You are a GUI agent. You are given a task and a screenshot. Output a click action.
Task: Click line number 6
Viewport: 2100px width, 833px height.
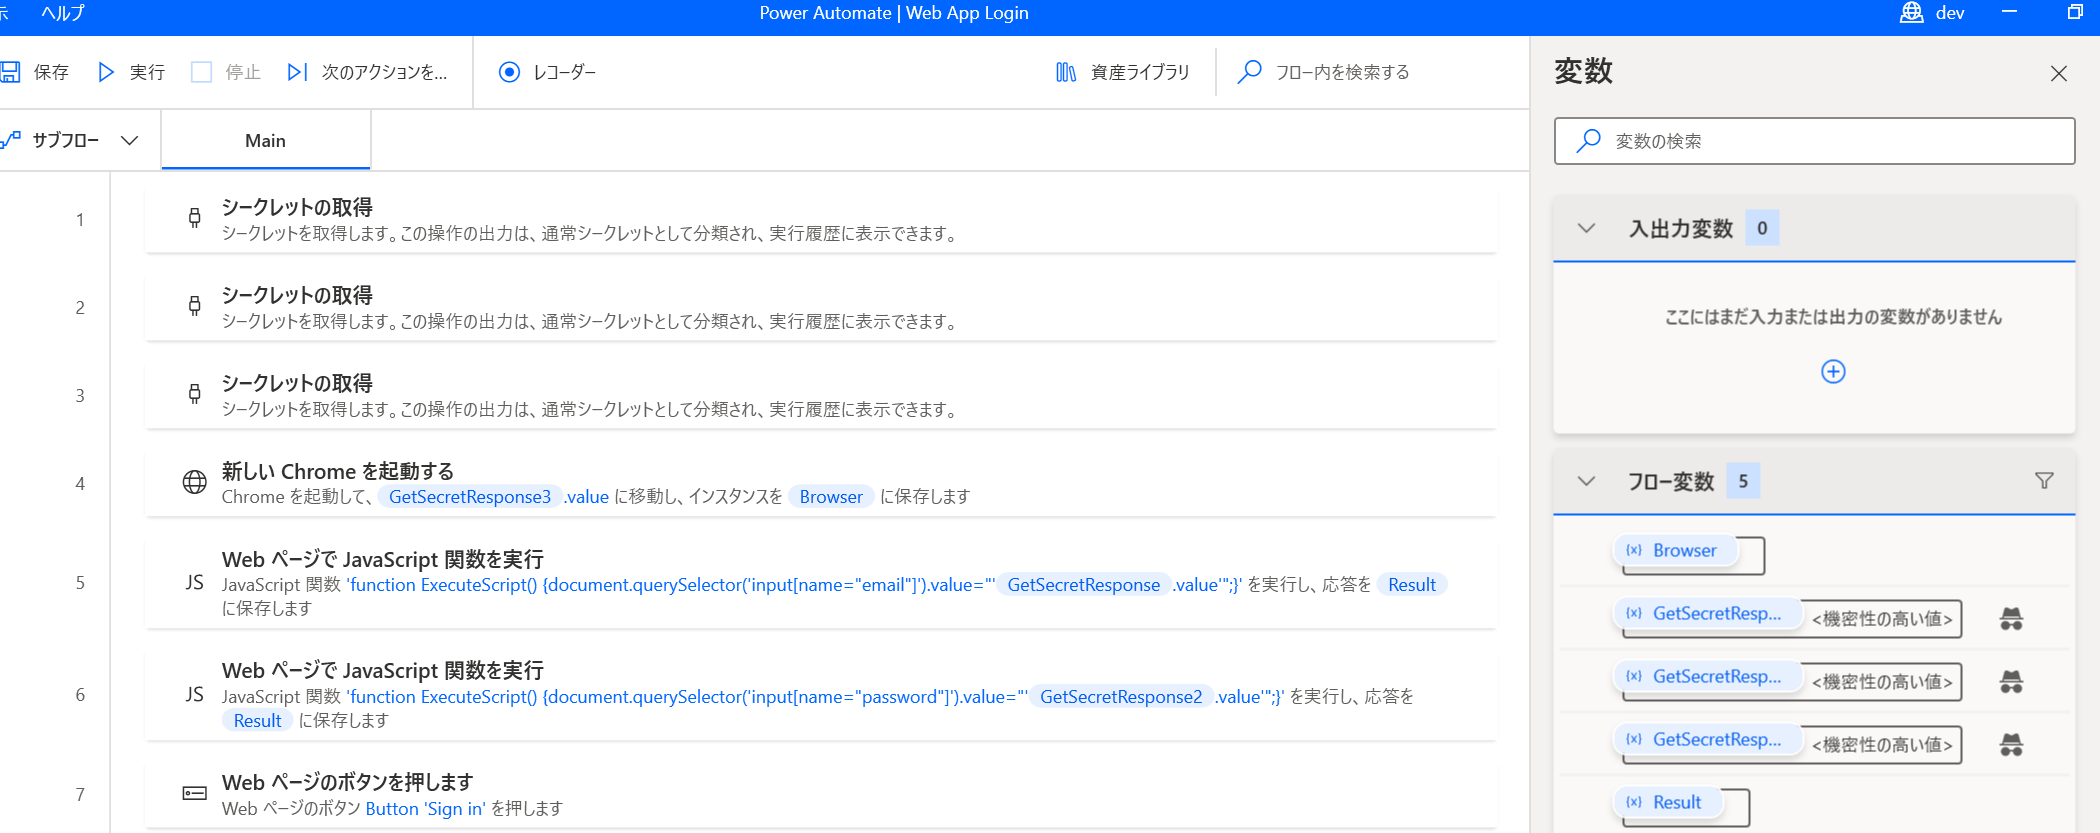(80, 694)
